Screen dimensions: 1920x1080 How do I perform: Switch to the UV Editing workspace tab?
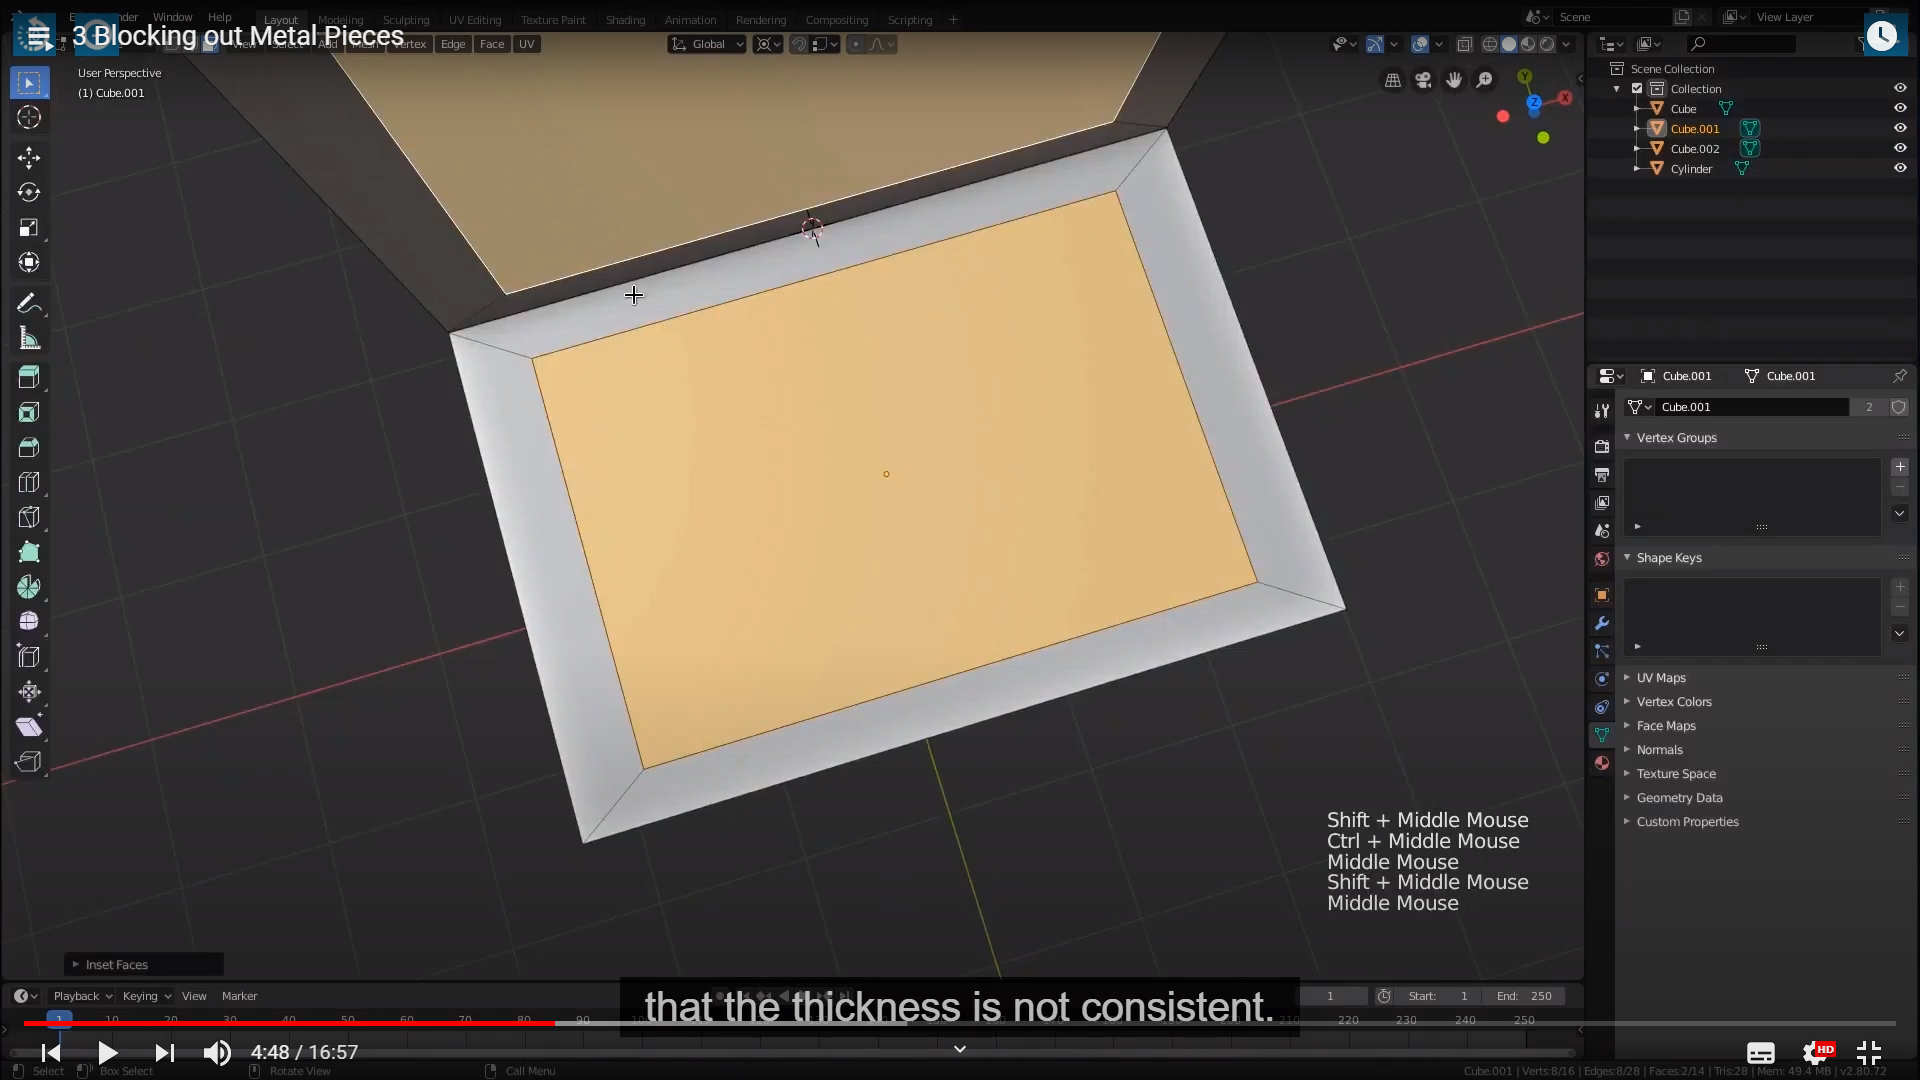[475, 19]
